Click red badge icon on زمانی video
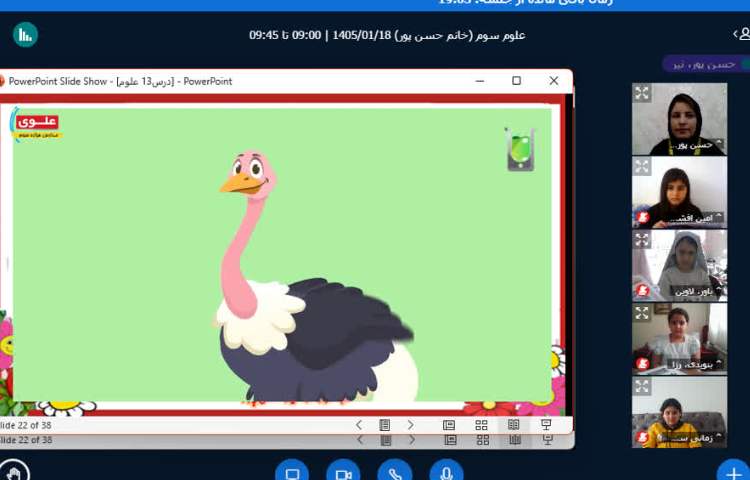 pos(643,437)
